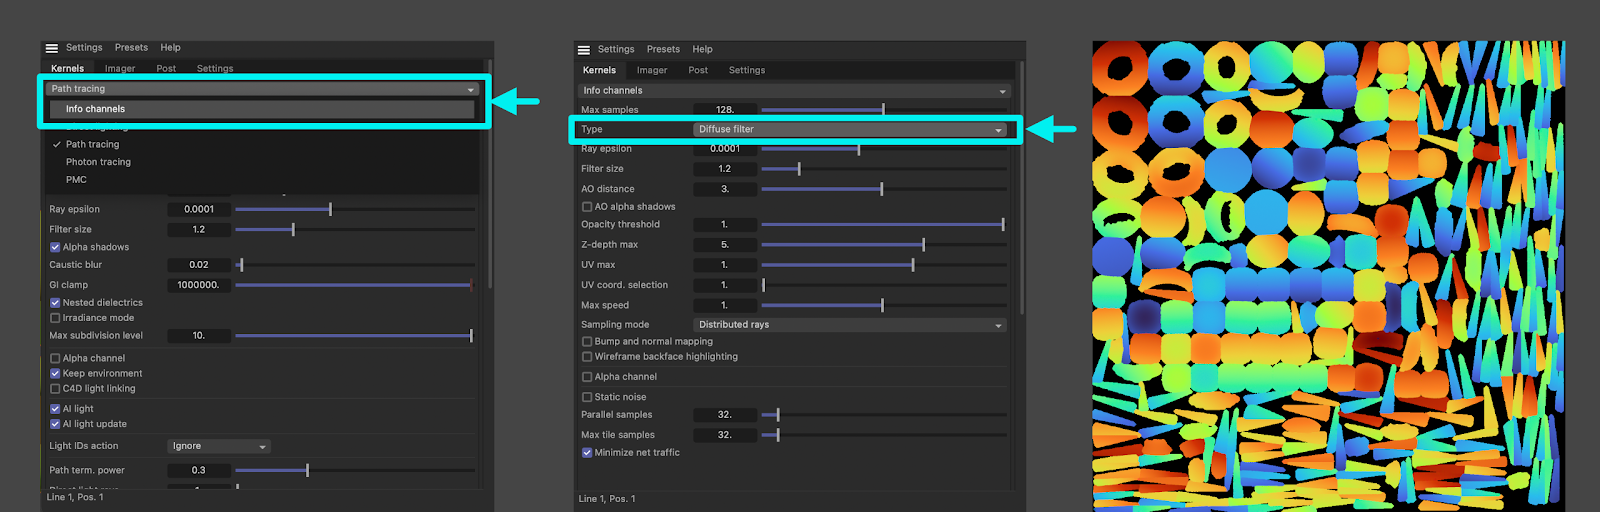Open the Presets menu in the right panel
The width and height of the screenshot is (1600, 512).
point(663,49)
